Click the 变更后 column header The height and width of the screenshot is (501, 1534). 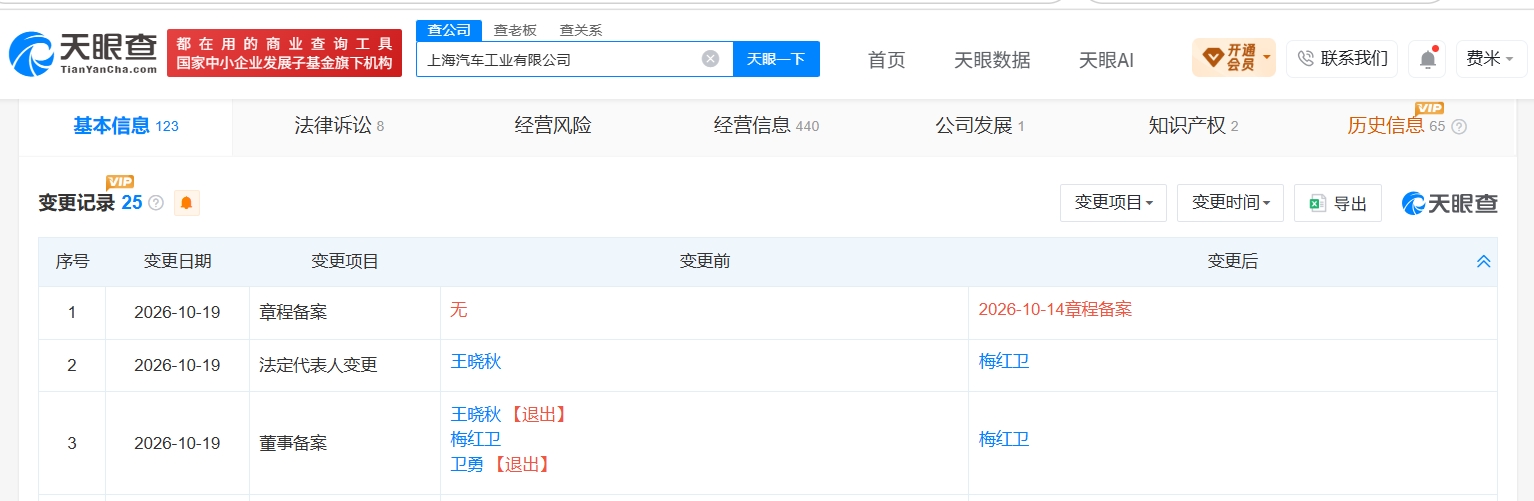[x=1232, y=261]
